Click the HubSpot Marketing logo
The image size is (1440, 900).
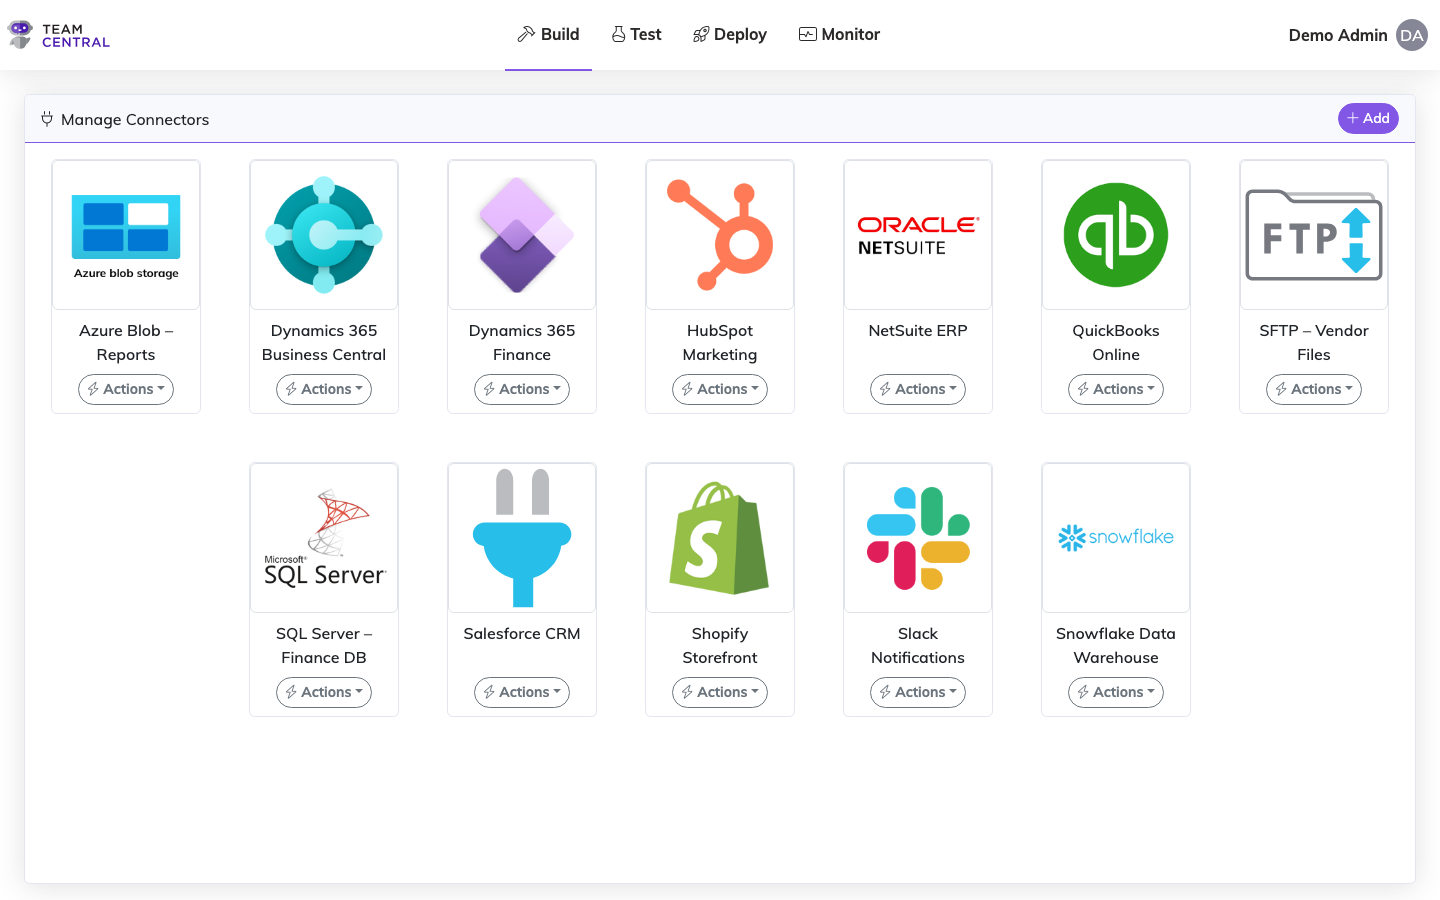pos(720,235)
